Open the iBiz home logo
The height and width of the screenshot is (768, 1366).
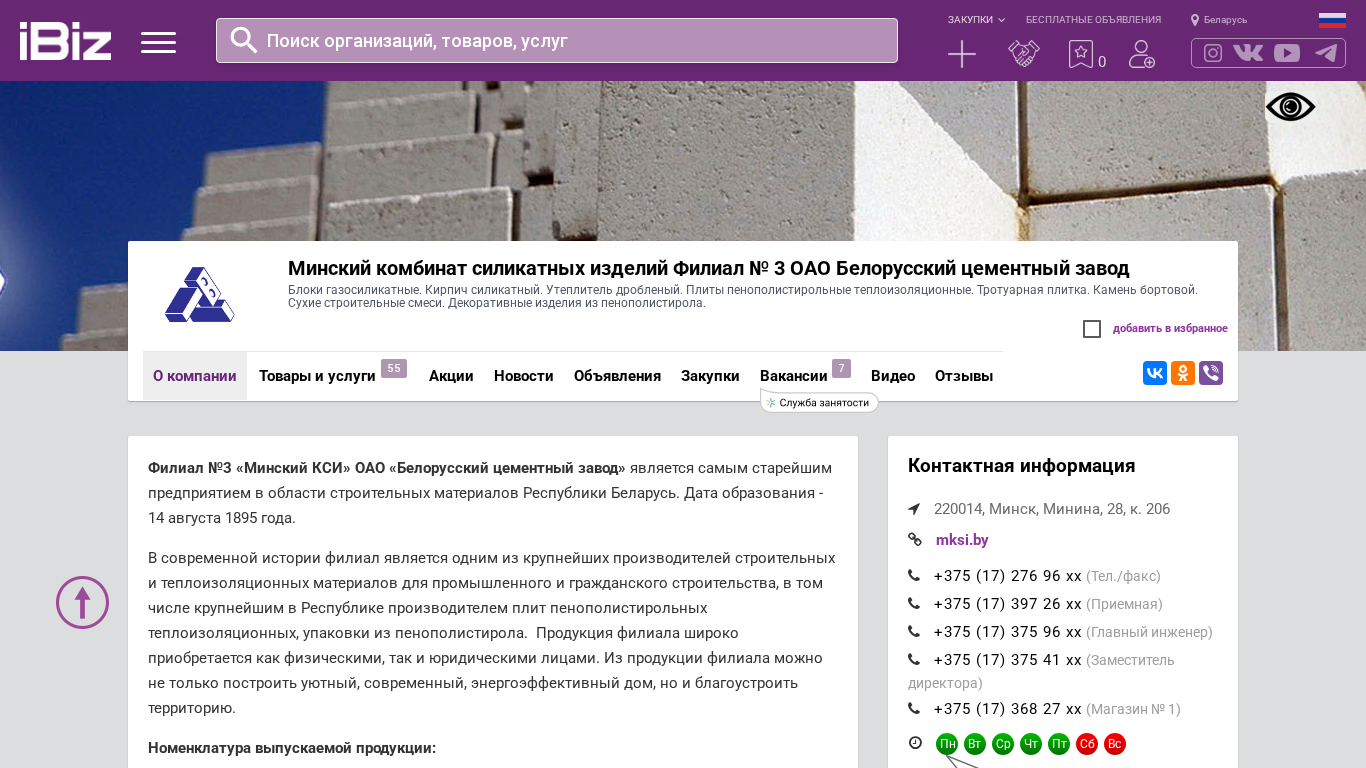[x=65, y=41]
